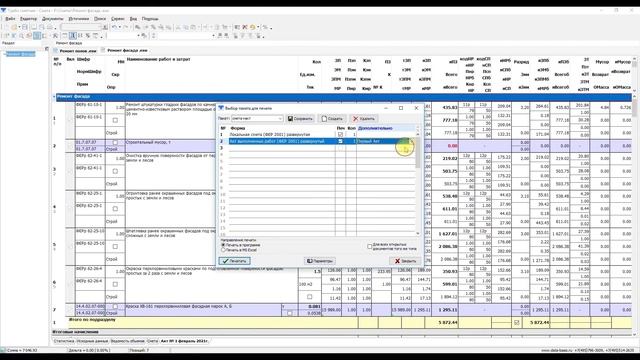Viewport: 640px width, 360px height.
Task: Toggle print checkbox for Локальная смета row
Action: [340, 134]
